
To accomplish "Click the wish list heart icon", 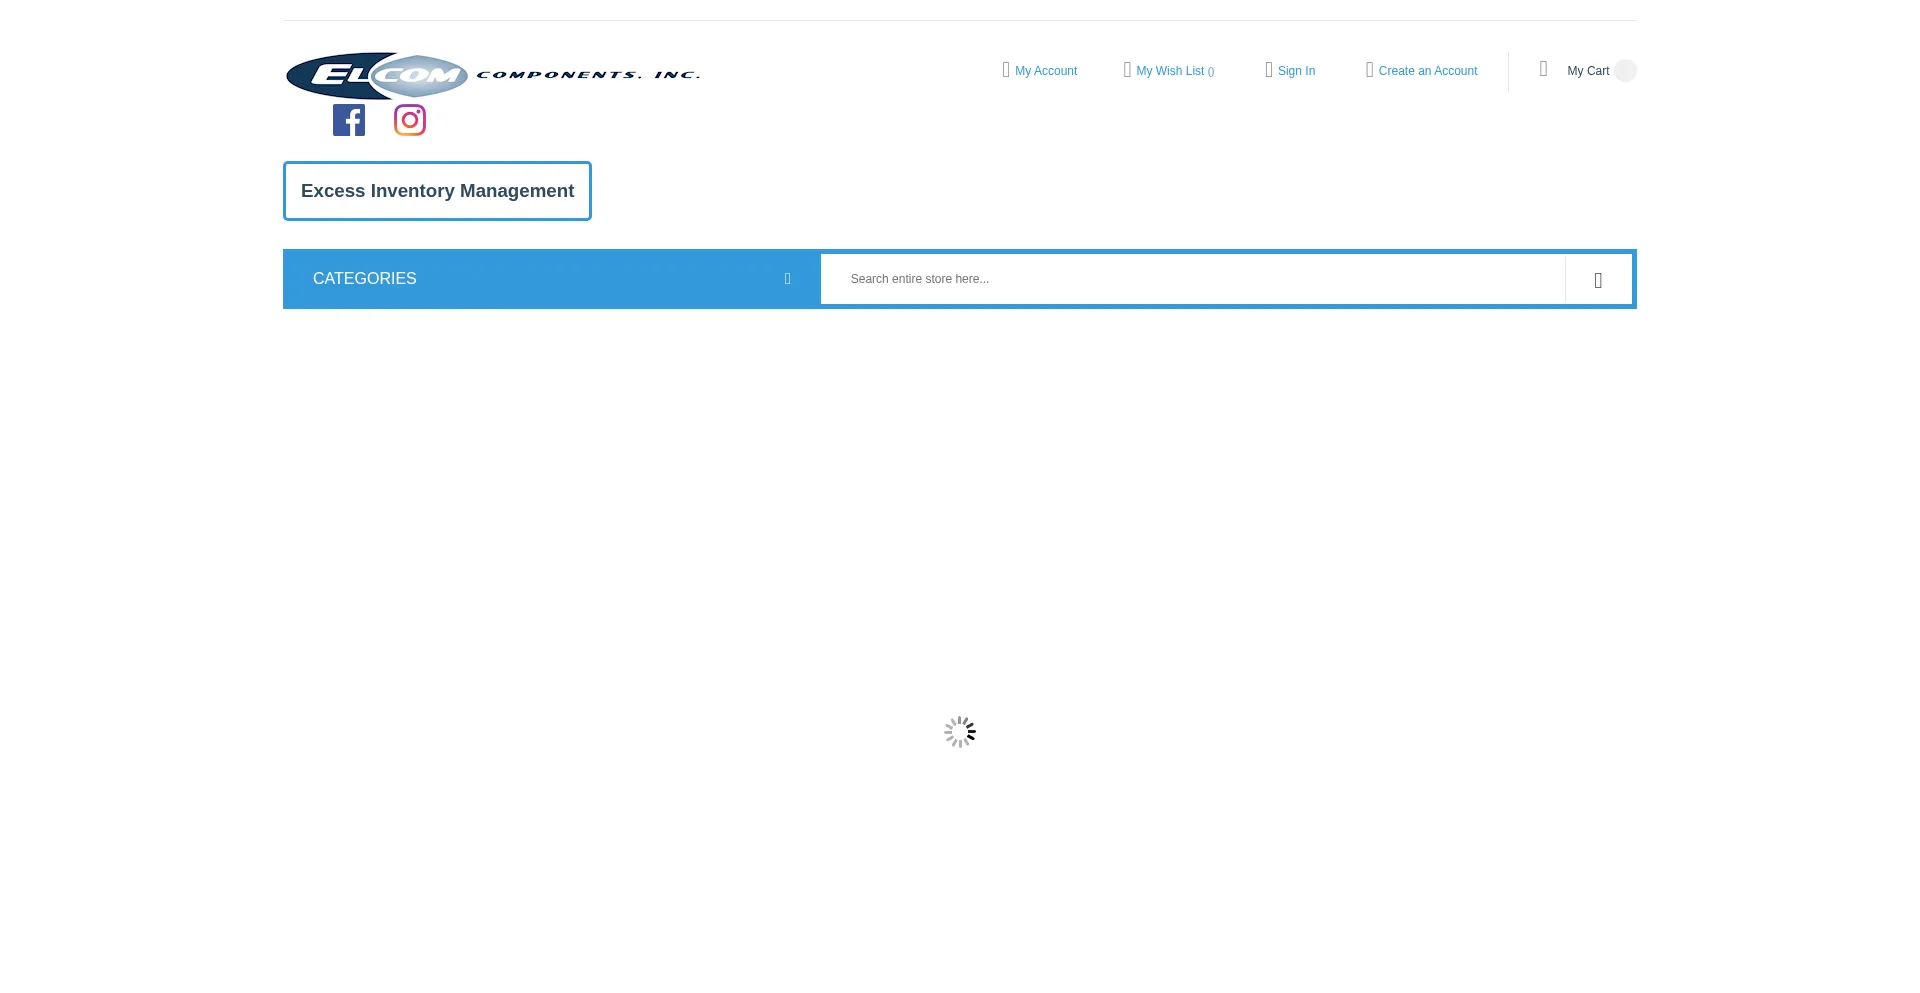I will coord(1126,70).
